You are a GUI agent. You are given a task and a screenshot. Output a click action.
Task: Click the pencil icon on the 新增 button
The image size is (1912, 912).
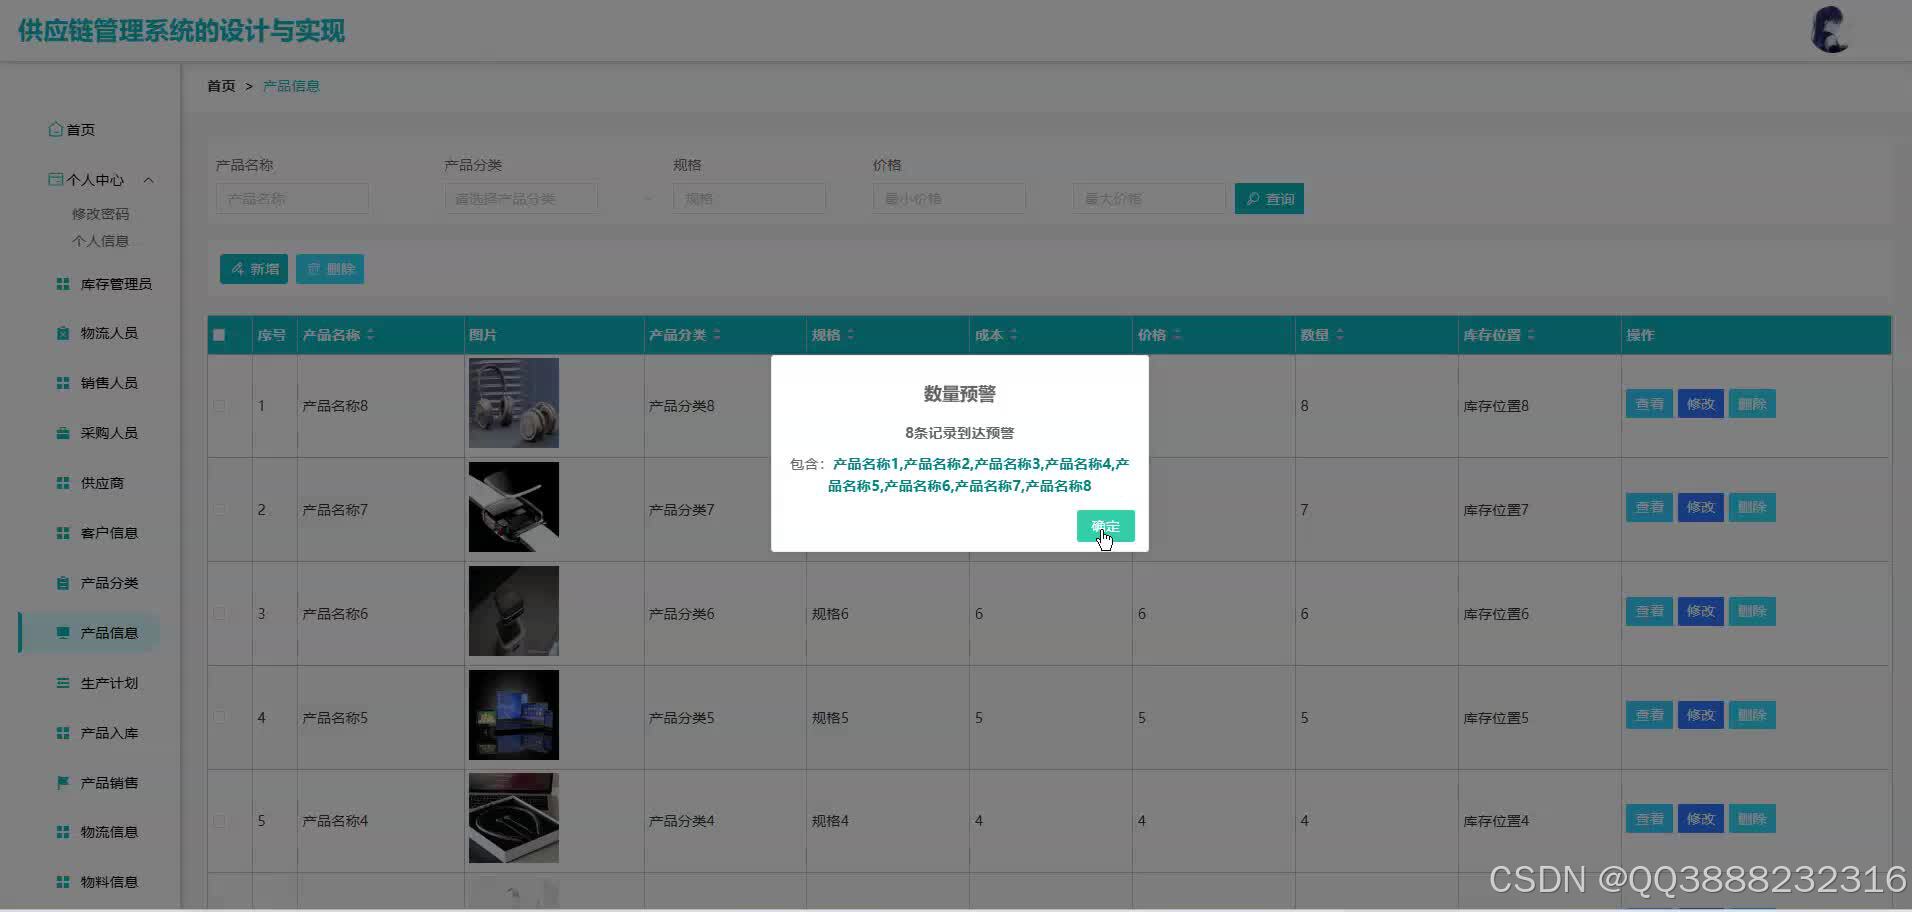point(238,269)
